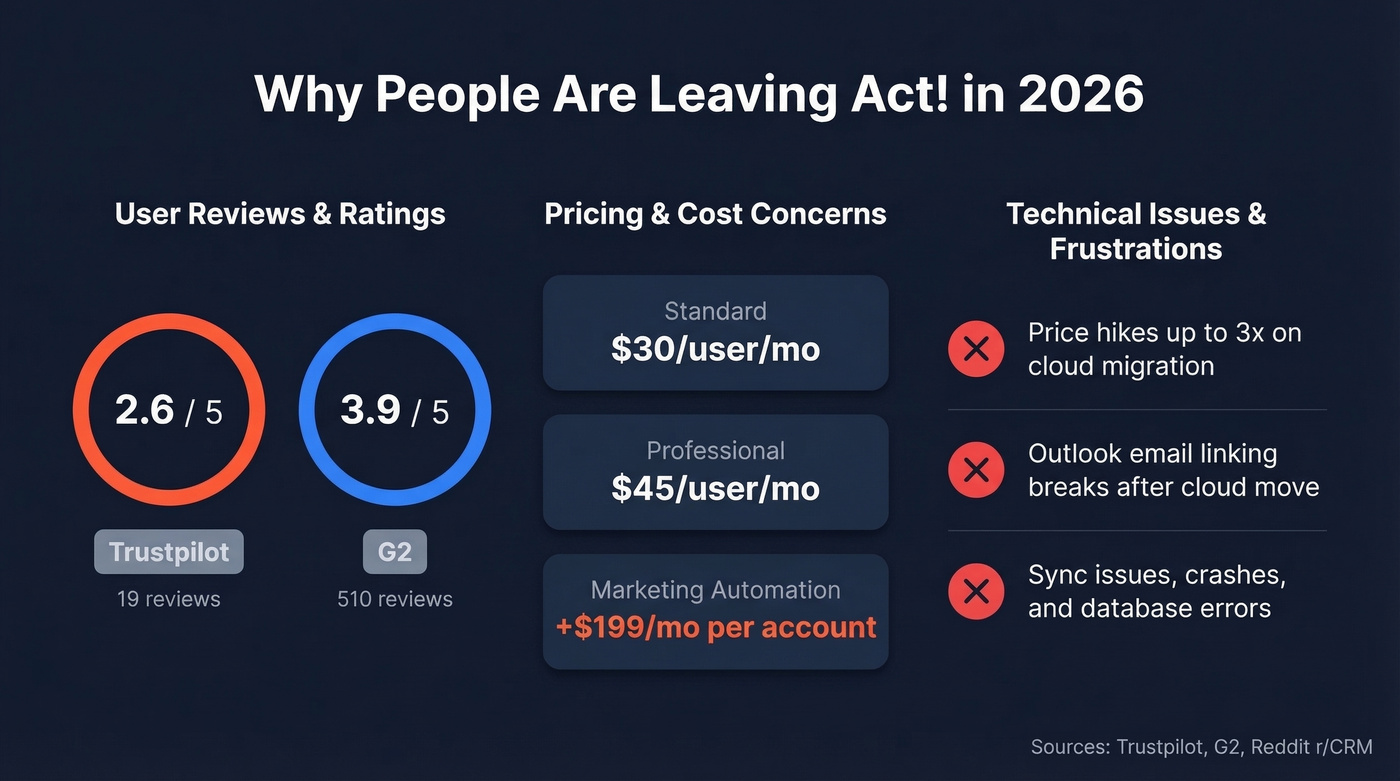The image size is (1400, 781).
Task: Click the User Reviews & Ratings heading
Action: pos(280,213)
